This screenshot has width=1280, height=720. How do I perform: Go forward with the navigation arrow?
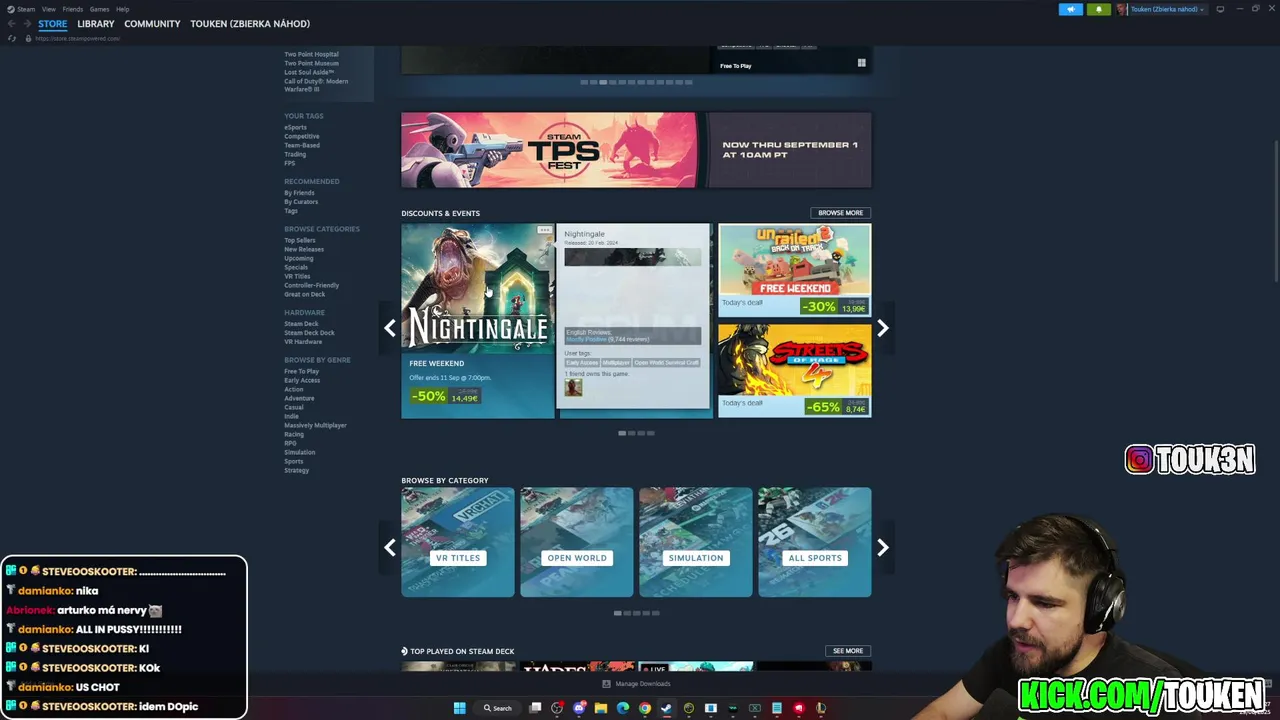pyautogui.click(x=27, y=24)
